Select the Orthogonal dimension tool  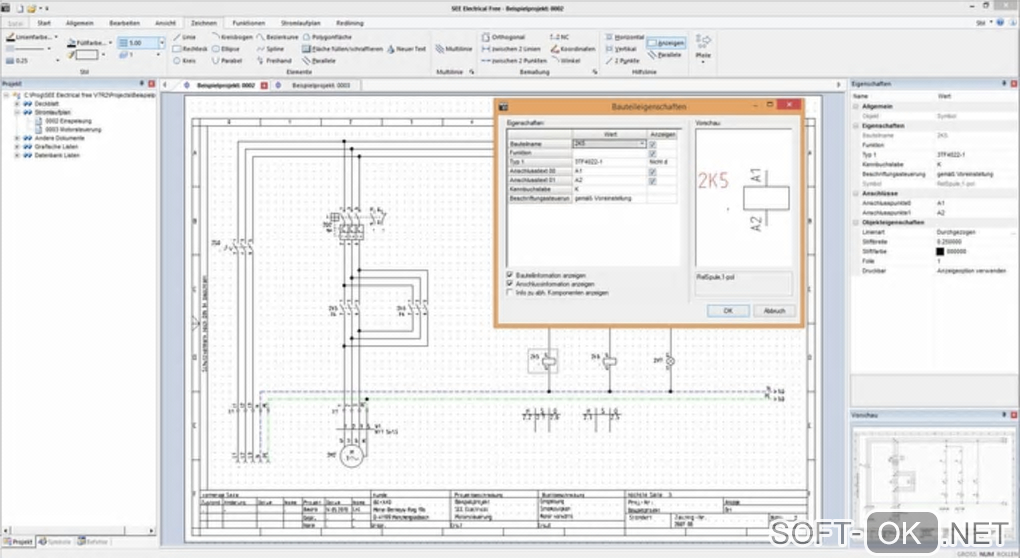(508, 36)
